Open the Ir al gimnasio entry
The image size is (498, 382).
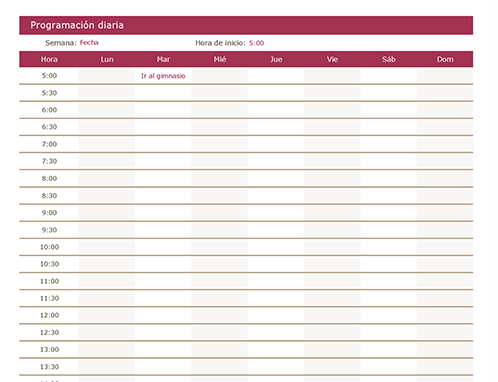(163, 76)
